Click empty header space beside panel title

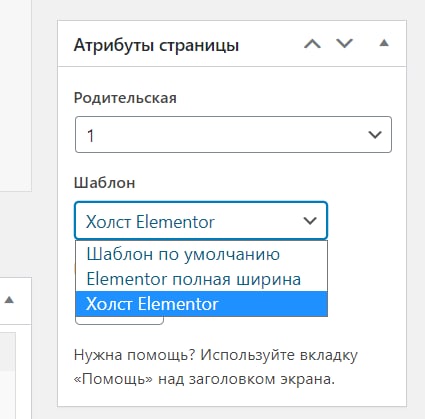tap(270, 44)
